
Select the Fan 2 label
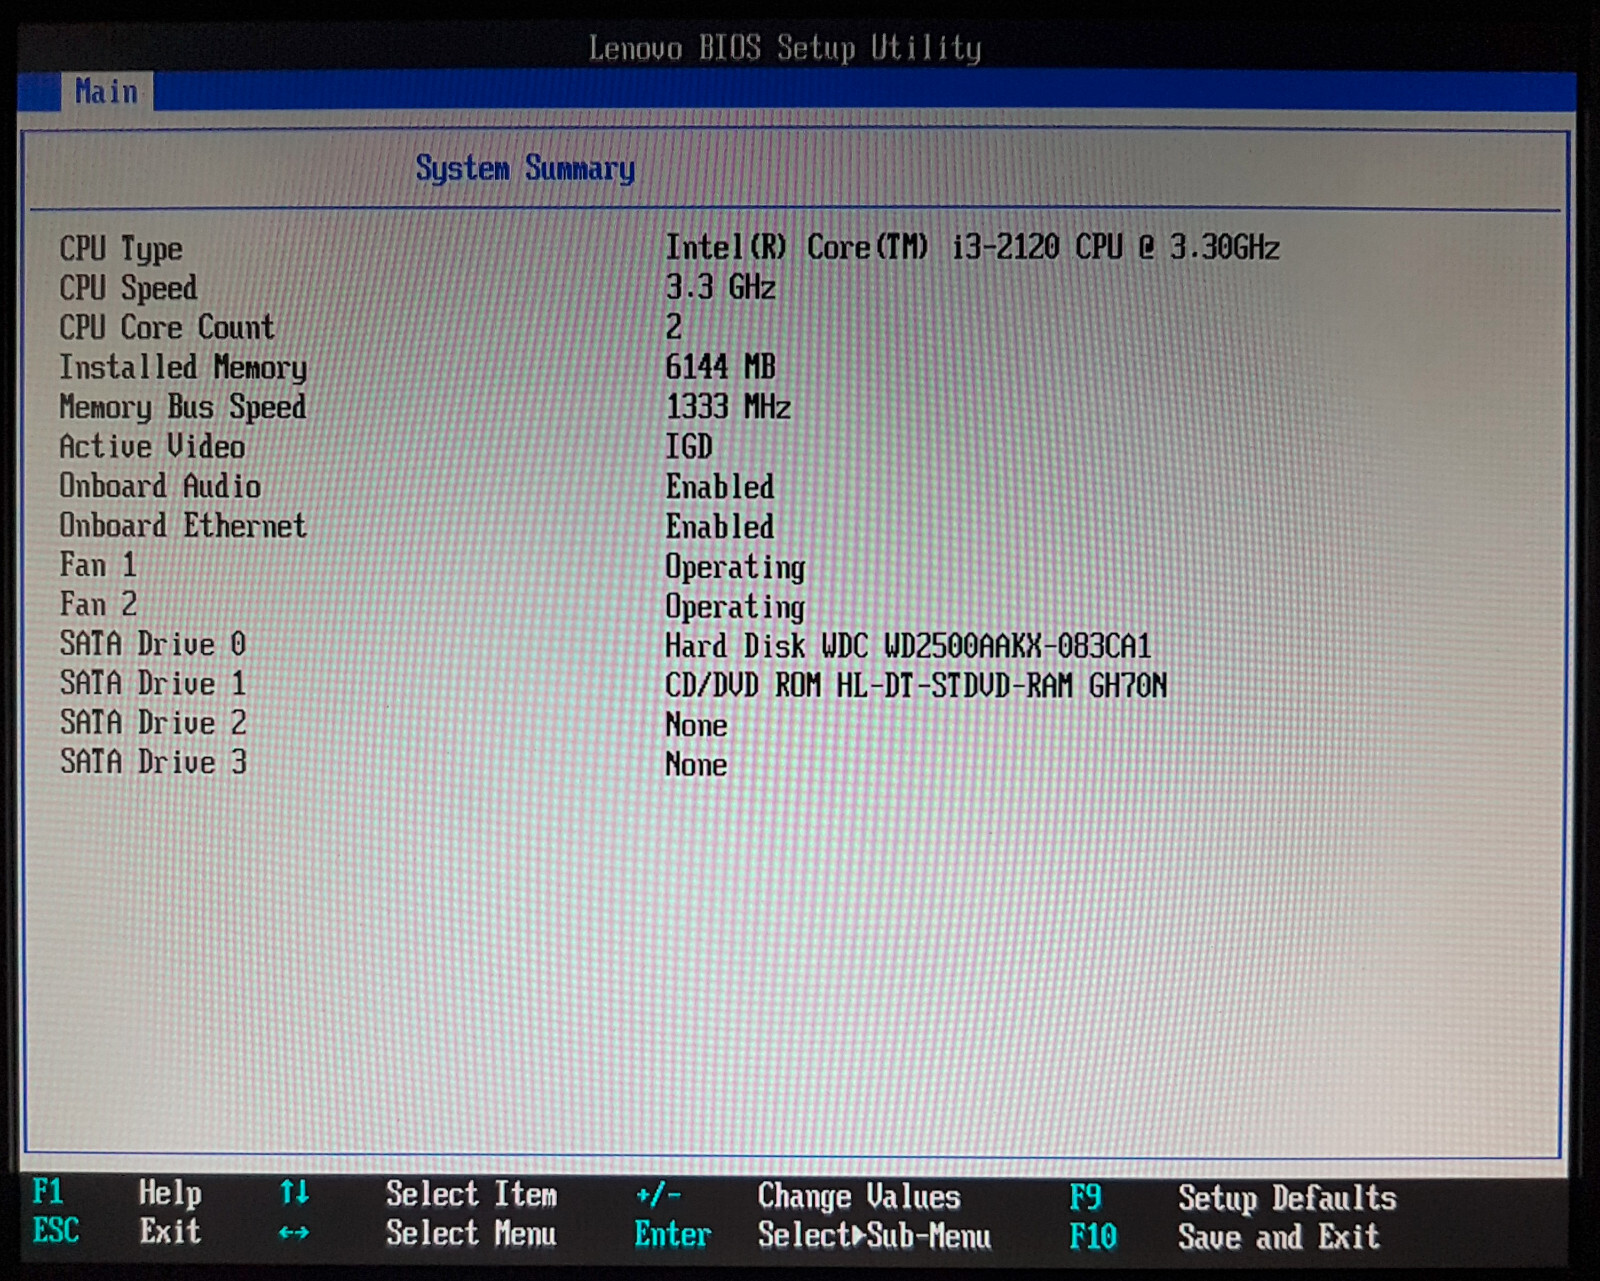[98, 604]
